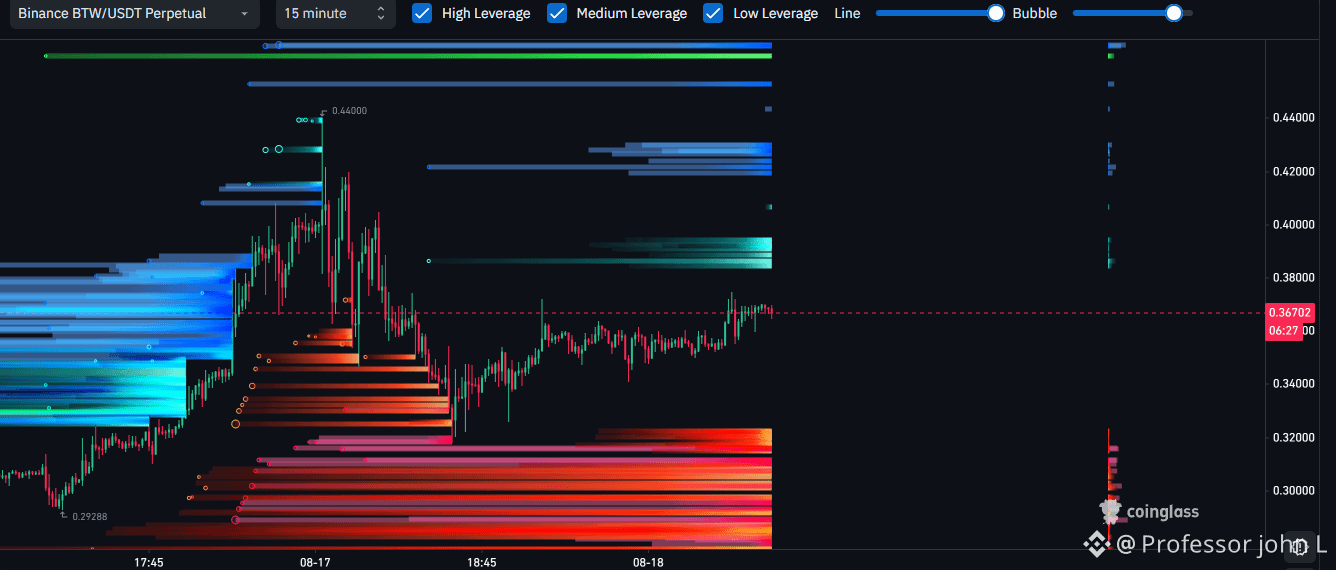Uncheck the Medium Leverage checkbox

click(x=557, y=13)
